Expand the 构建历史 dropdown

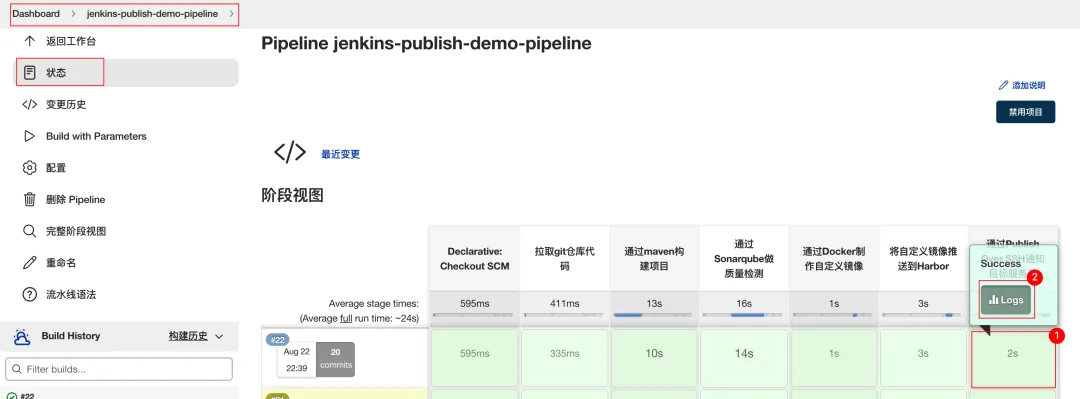click(196, 336)
